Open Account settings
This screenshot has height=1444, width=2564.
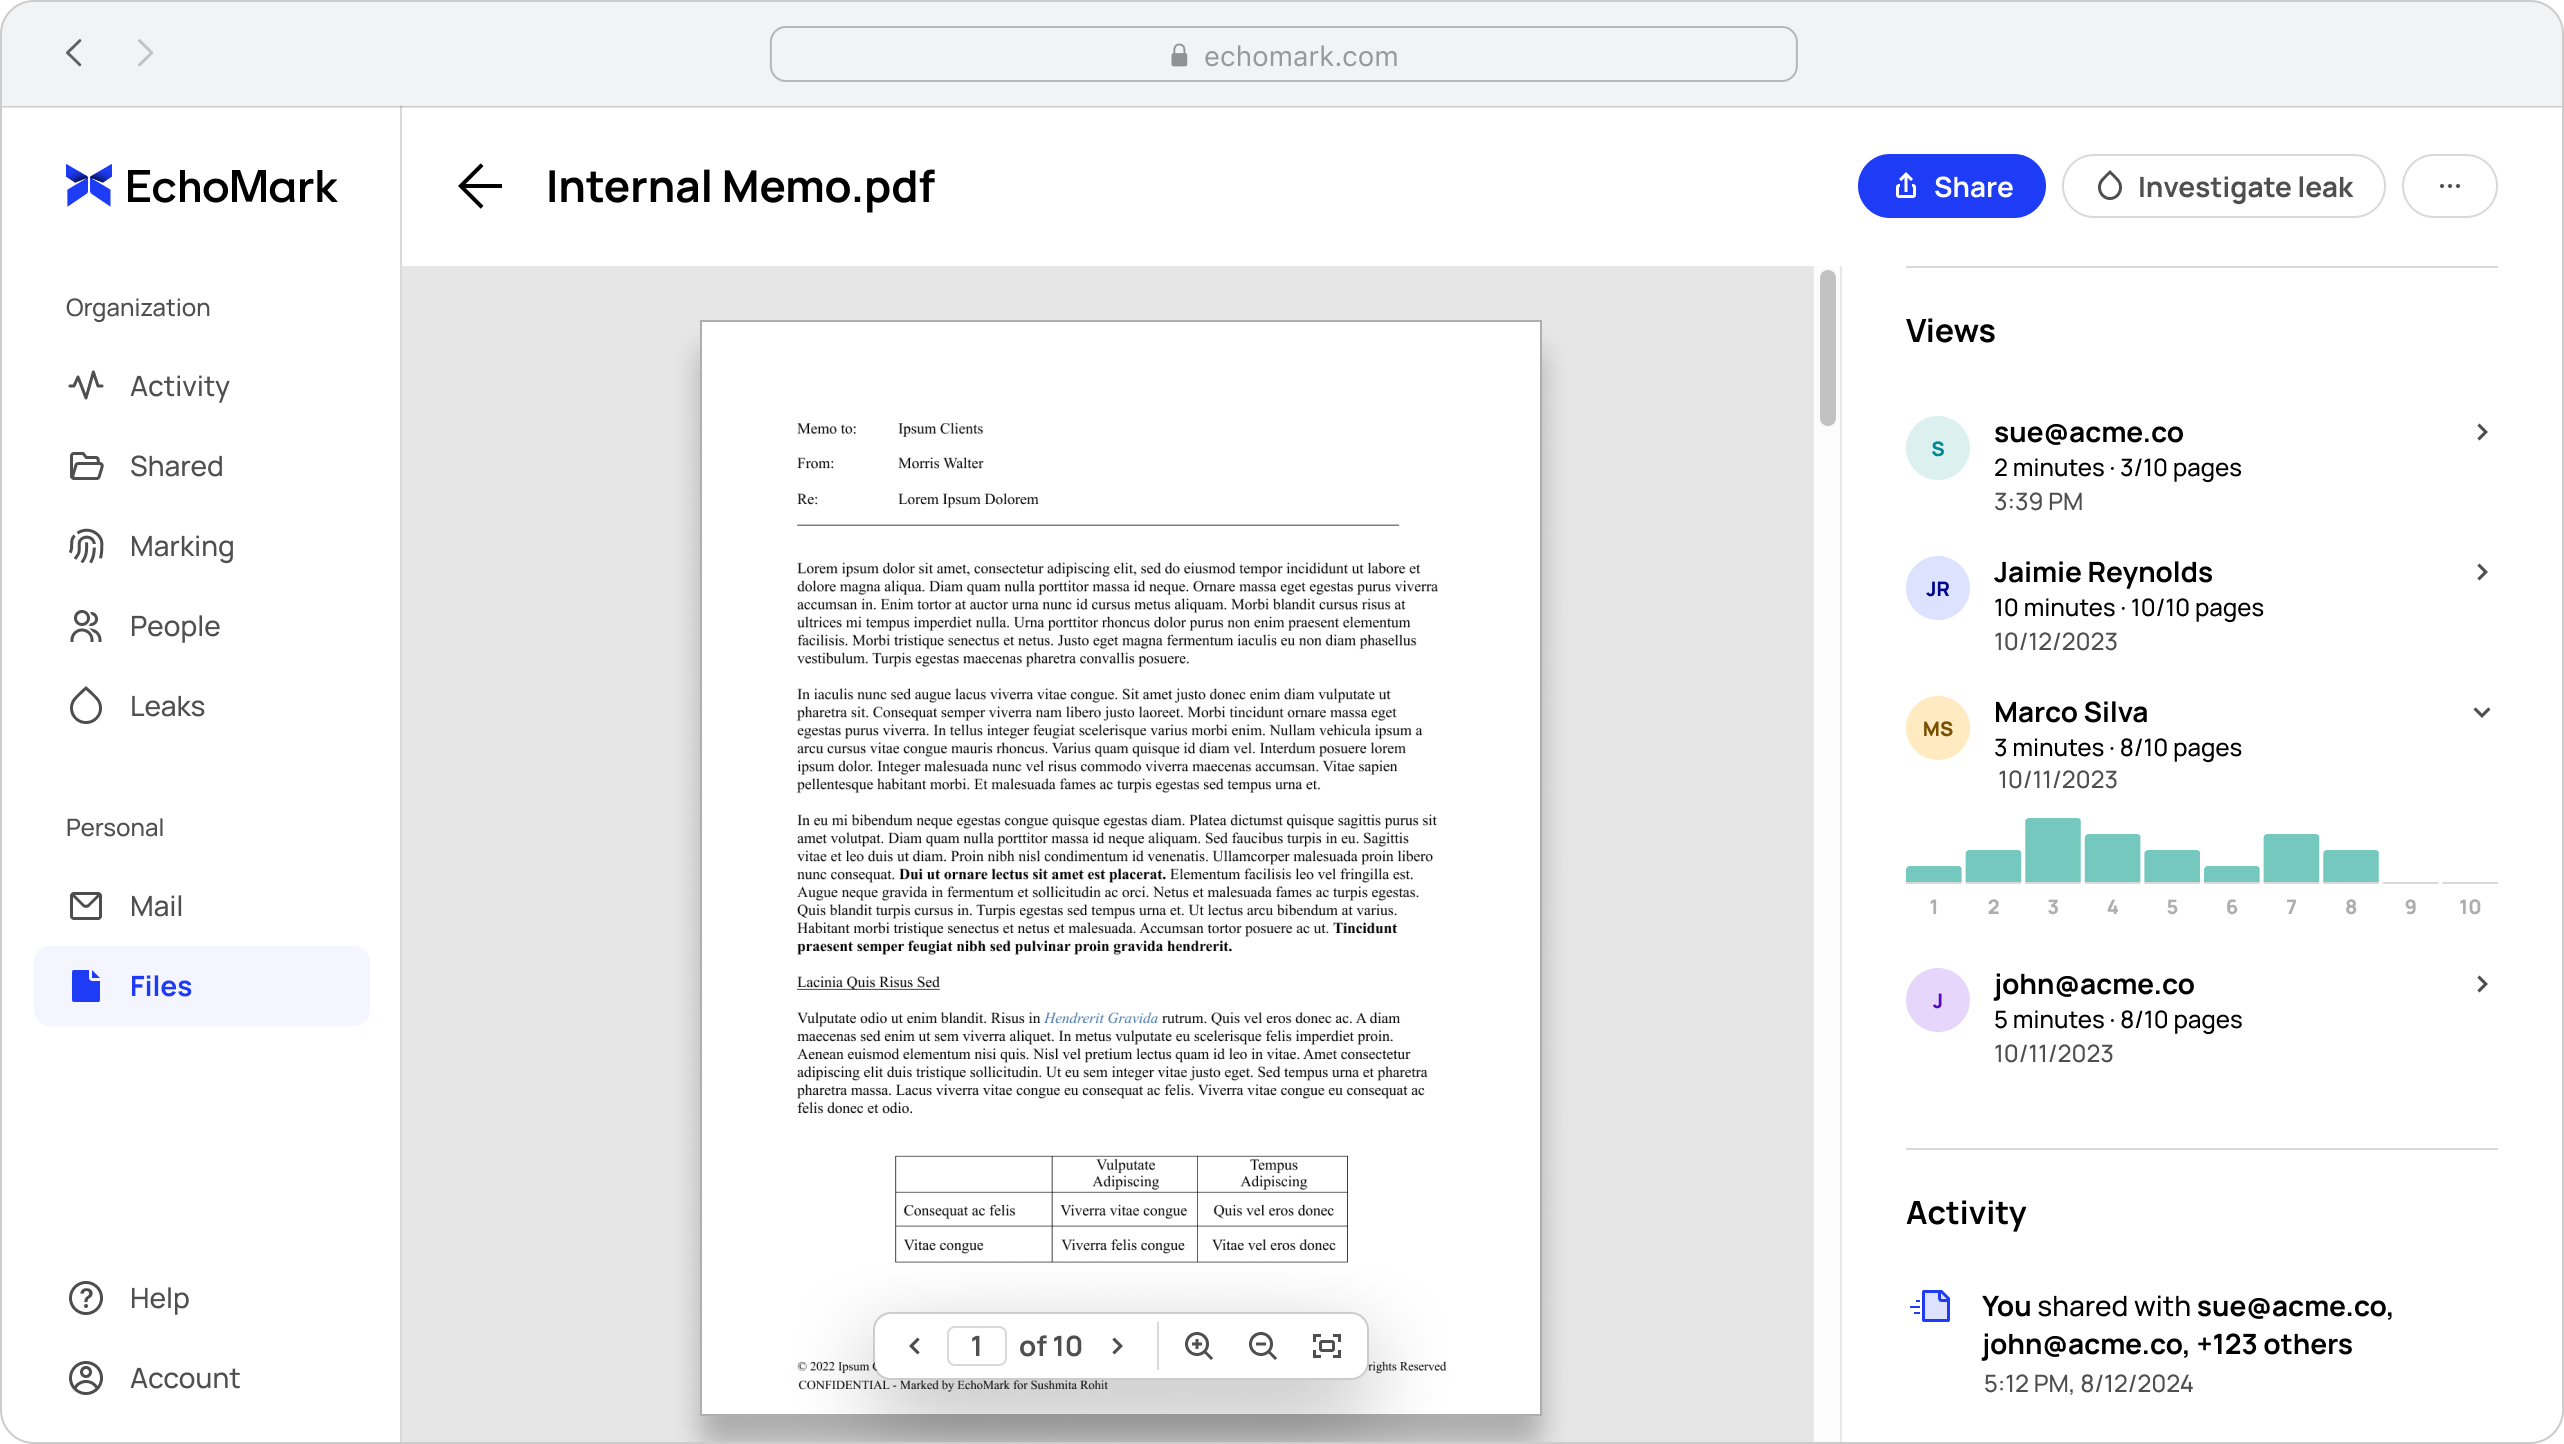click(201, 1378)
